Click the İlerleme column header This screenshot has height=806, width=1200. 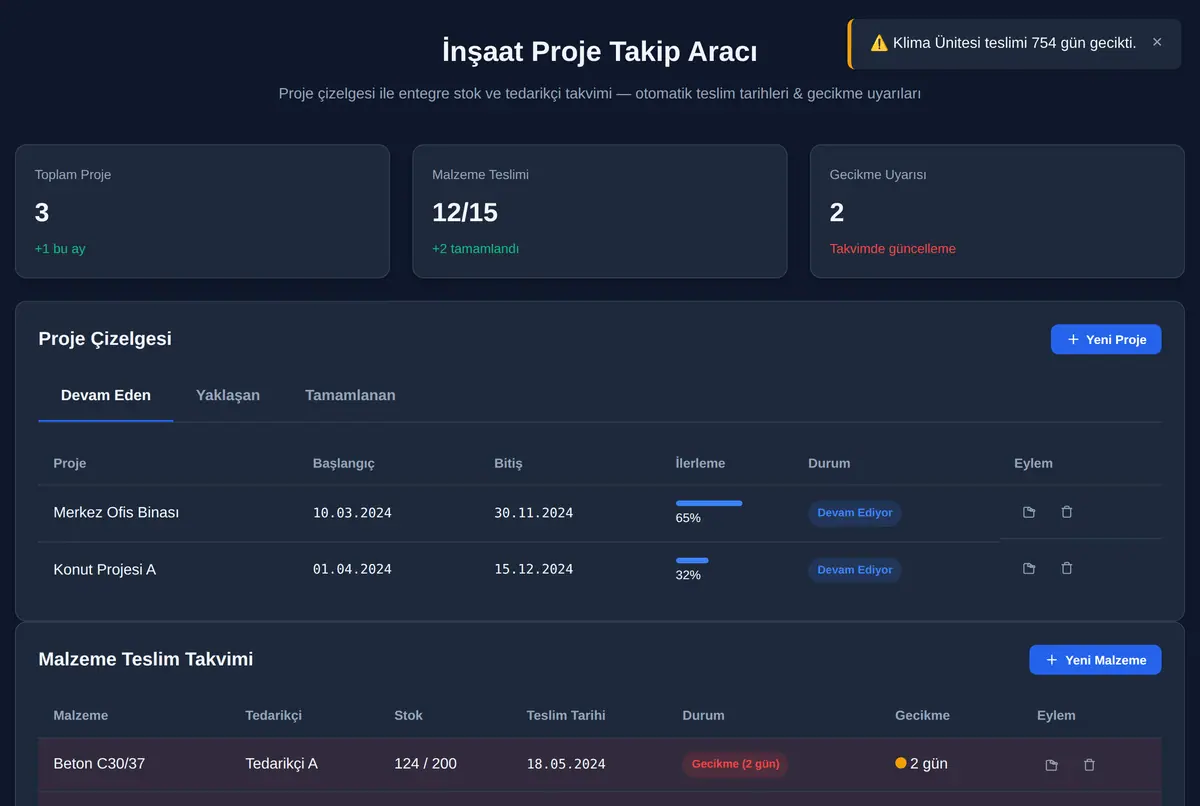[700, 463]
